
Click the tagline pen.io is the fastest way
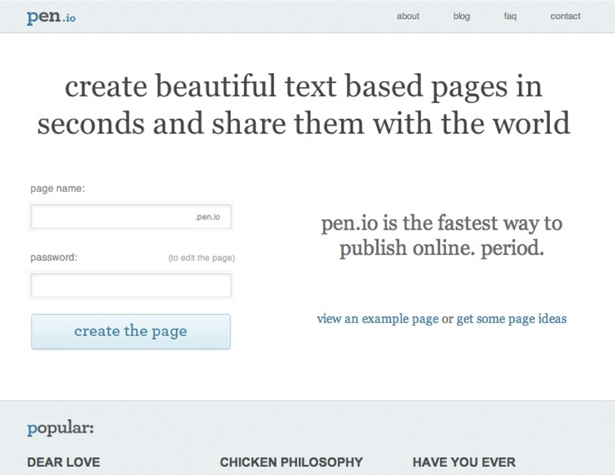pos(442,235)
